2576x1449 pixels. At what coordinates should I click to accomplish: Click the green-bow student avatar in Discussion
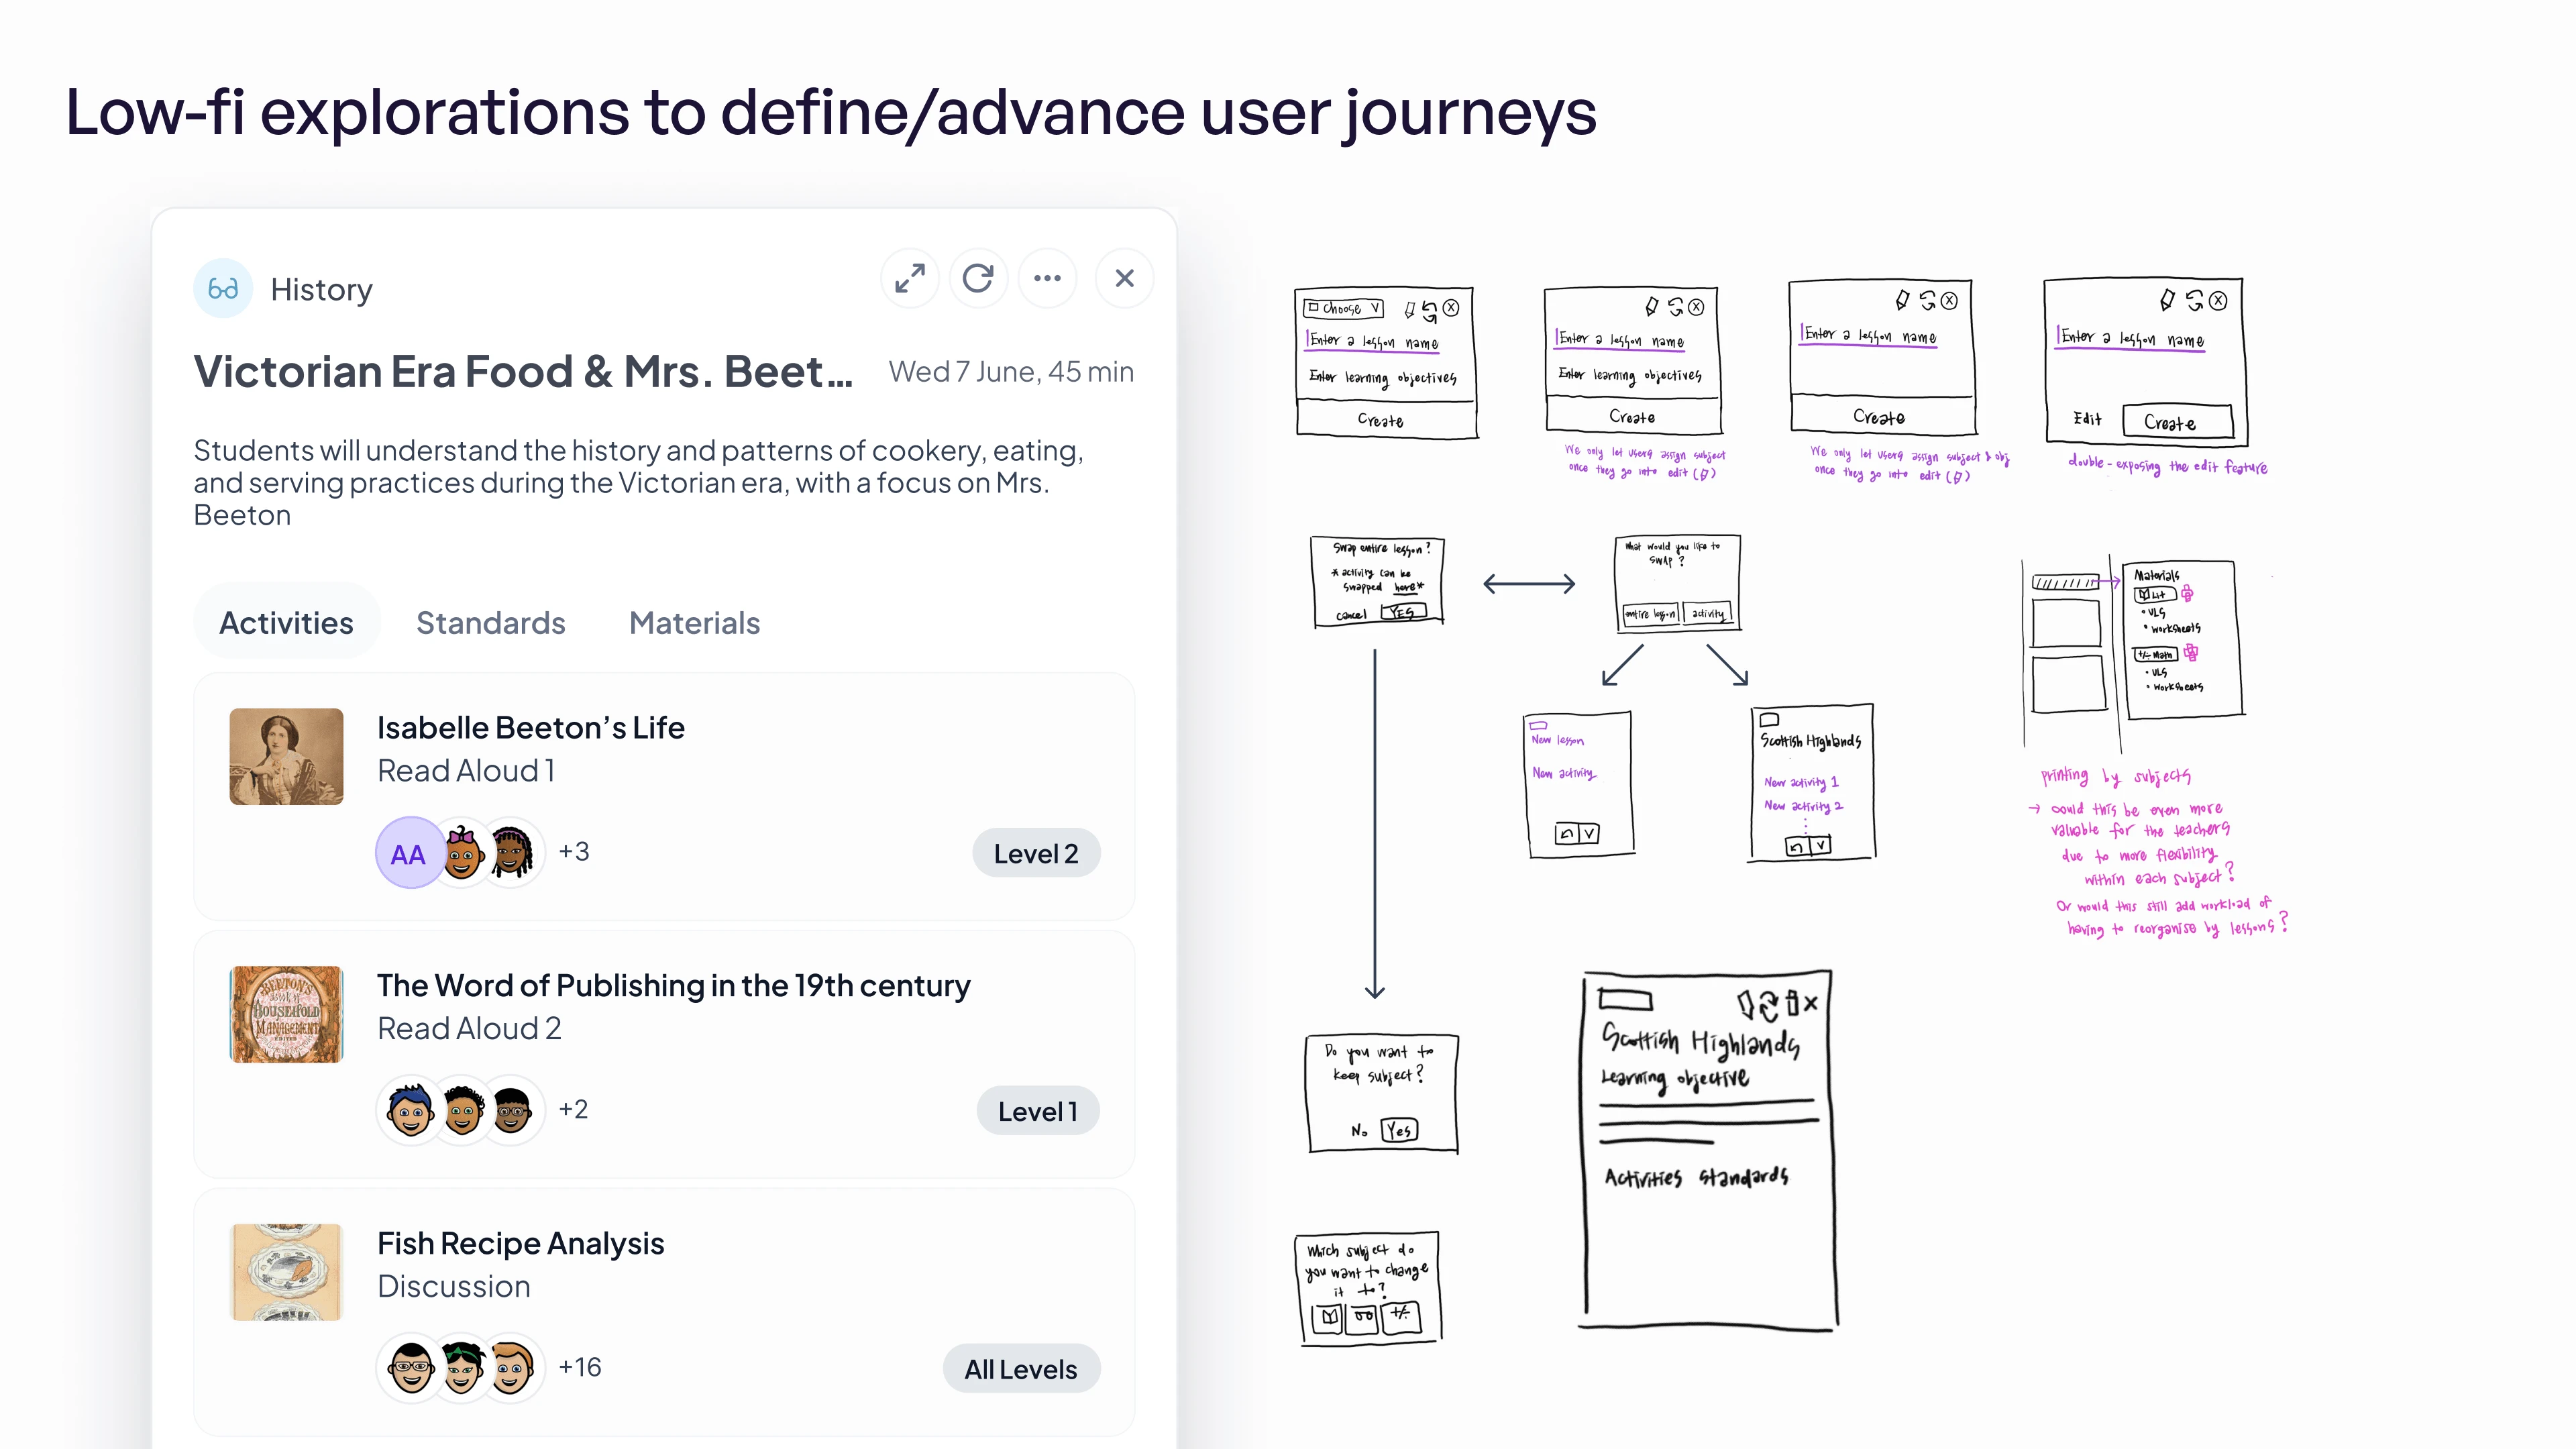tap(462, 1367)
